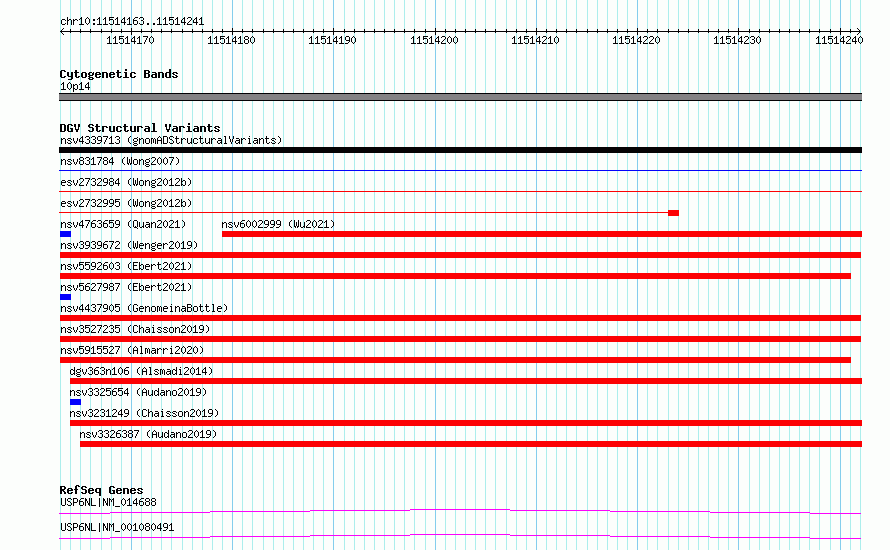Viewport: 890px width, 550px height.
Task: Open variant nsv3326387 (Audano2019) label
Action: pyautogui.click(x=148, y=434)
